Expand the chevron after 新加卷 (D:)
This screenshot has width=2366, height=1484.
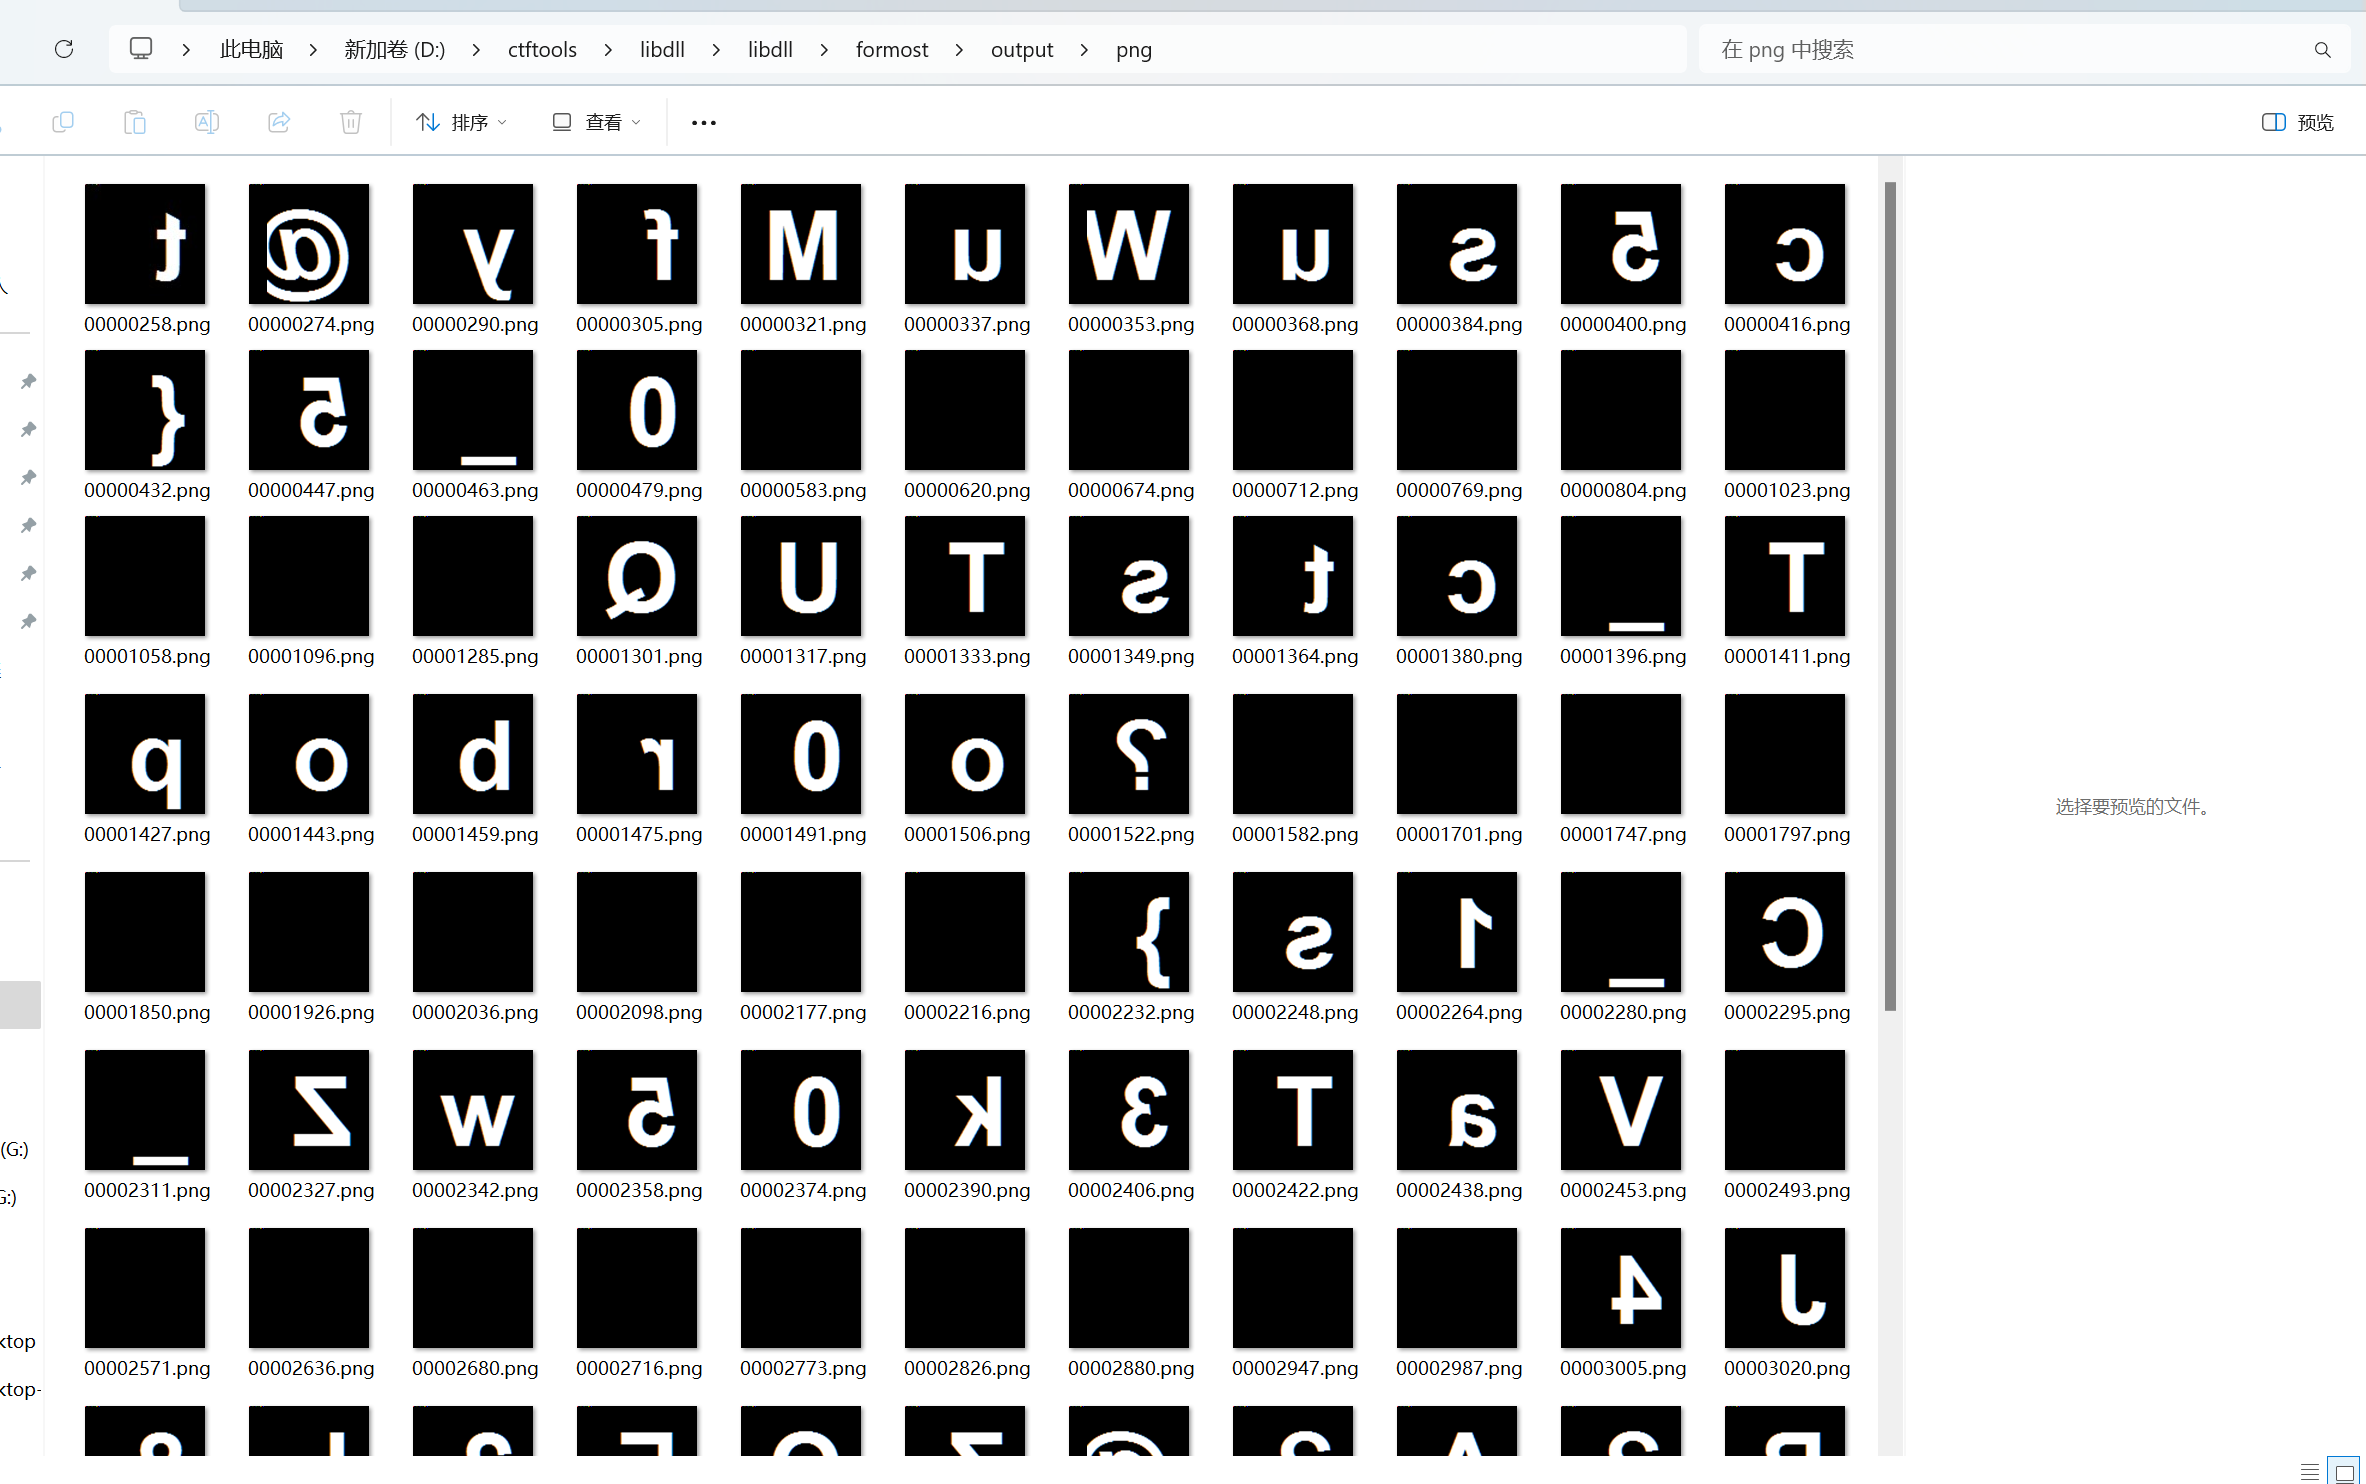tap(476, 49)
